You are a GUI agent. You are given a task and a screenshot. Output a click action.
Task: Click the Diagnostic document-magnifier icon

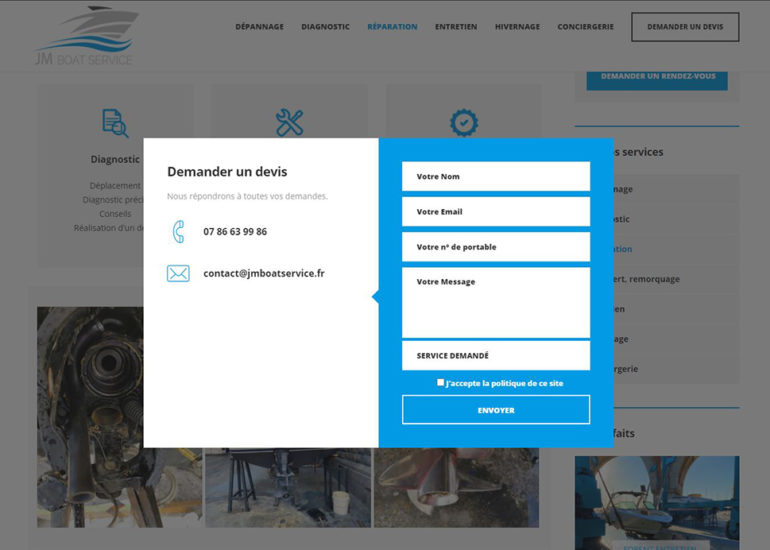tap(115, 123)
